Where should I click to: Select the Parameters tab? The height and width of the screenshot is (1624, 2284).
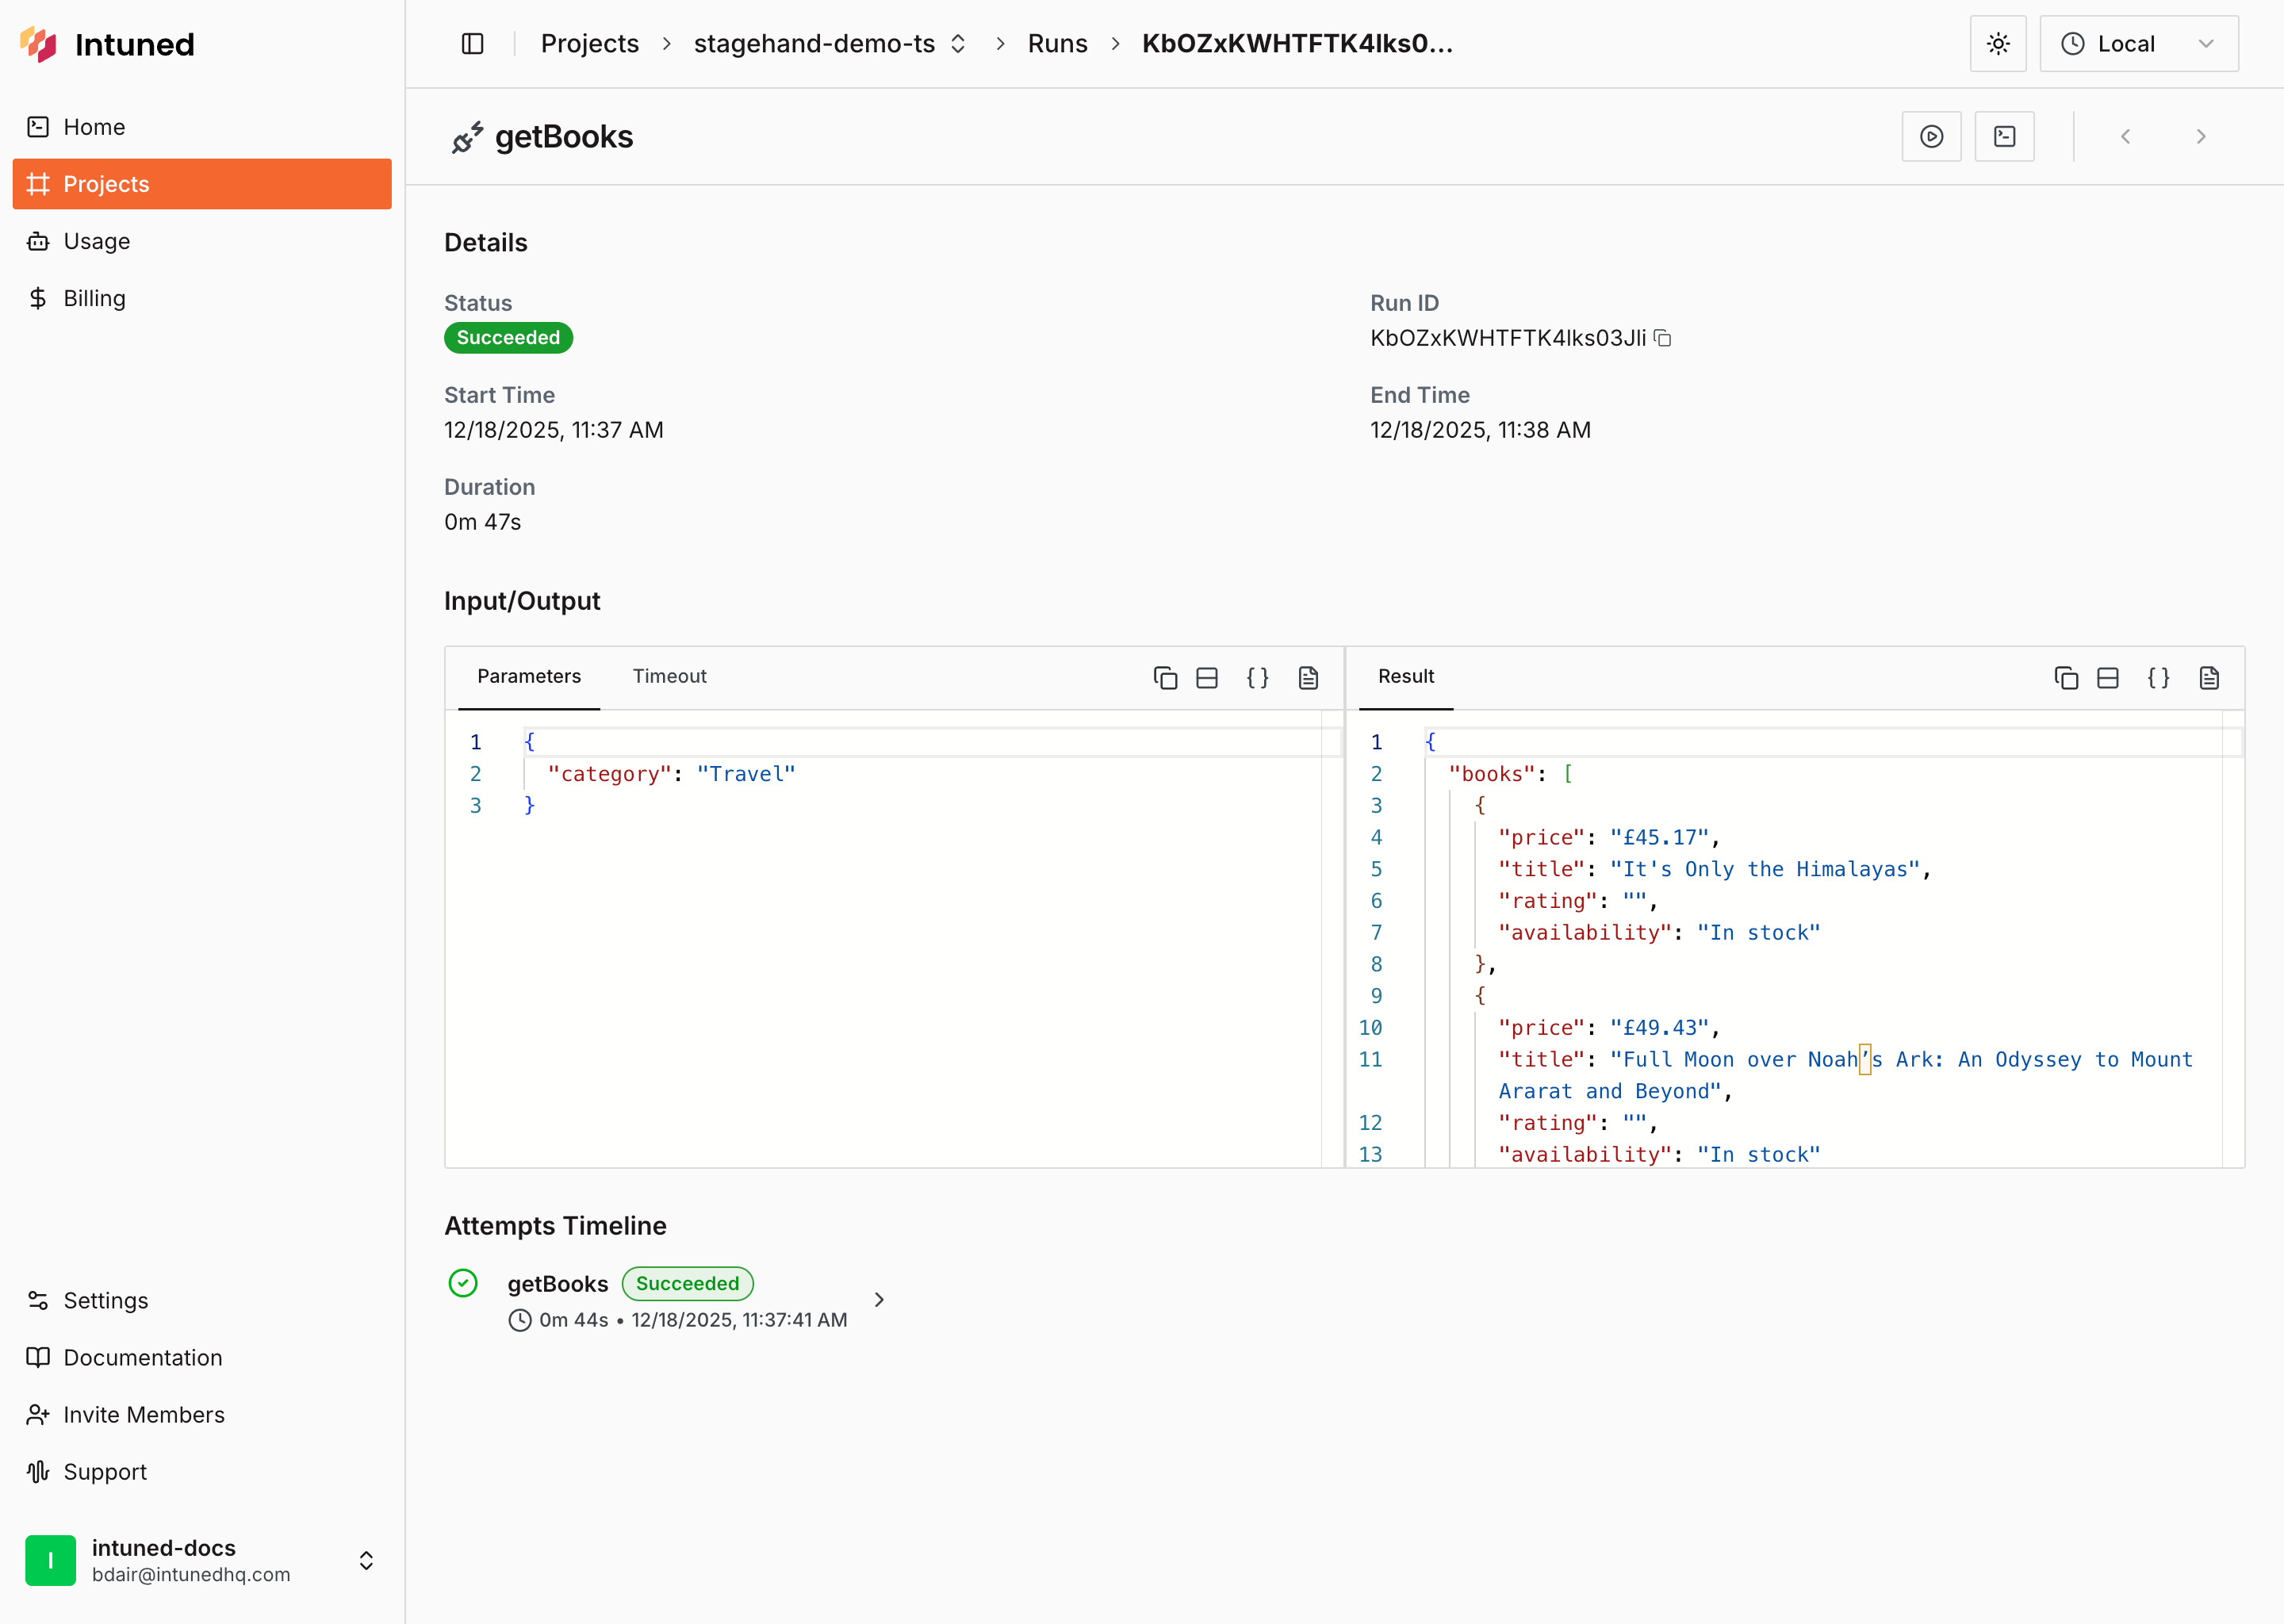pos(528,676)
